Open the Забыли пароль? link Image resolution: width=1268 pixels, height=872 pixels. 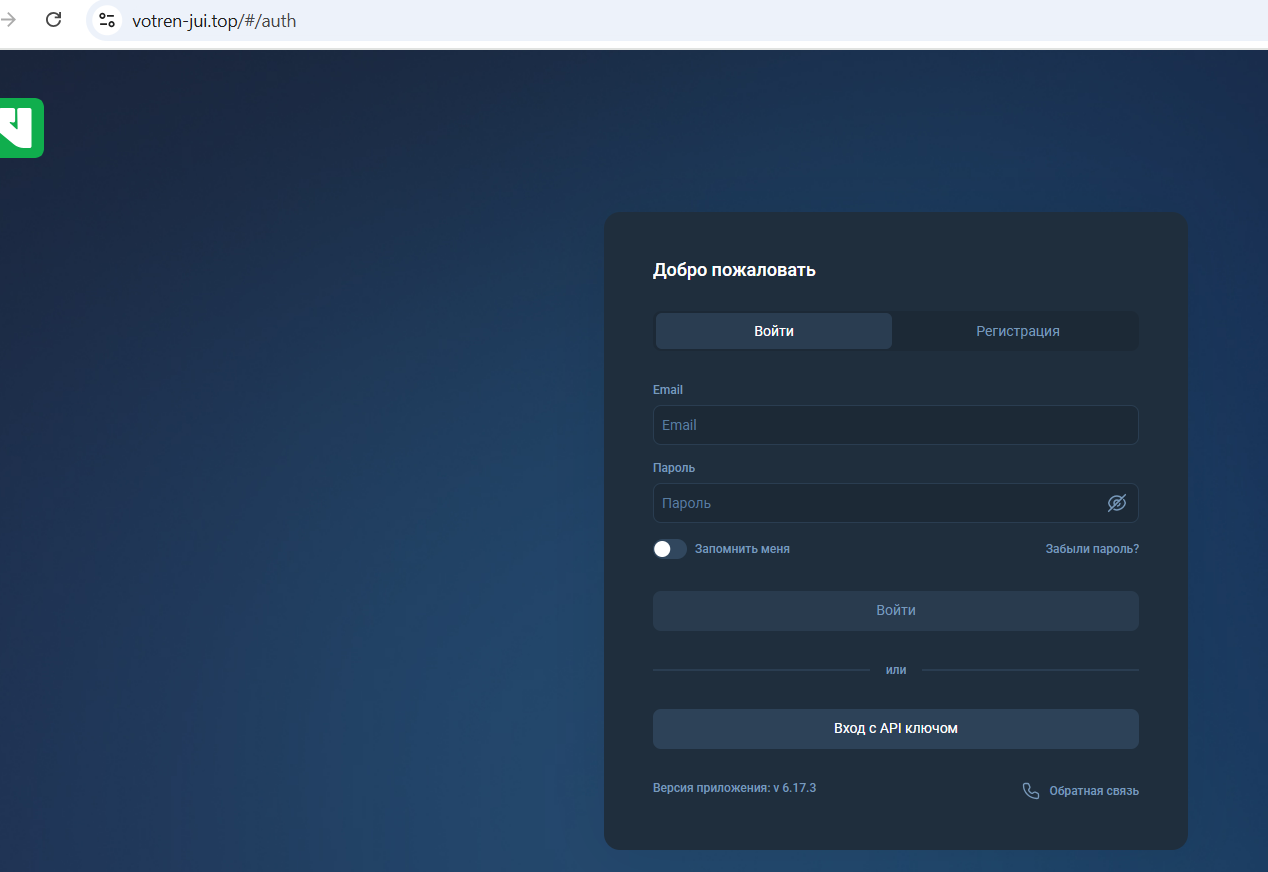click(x=1092, y=549)
